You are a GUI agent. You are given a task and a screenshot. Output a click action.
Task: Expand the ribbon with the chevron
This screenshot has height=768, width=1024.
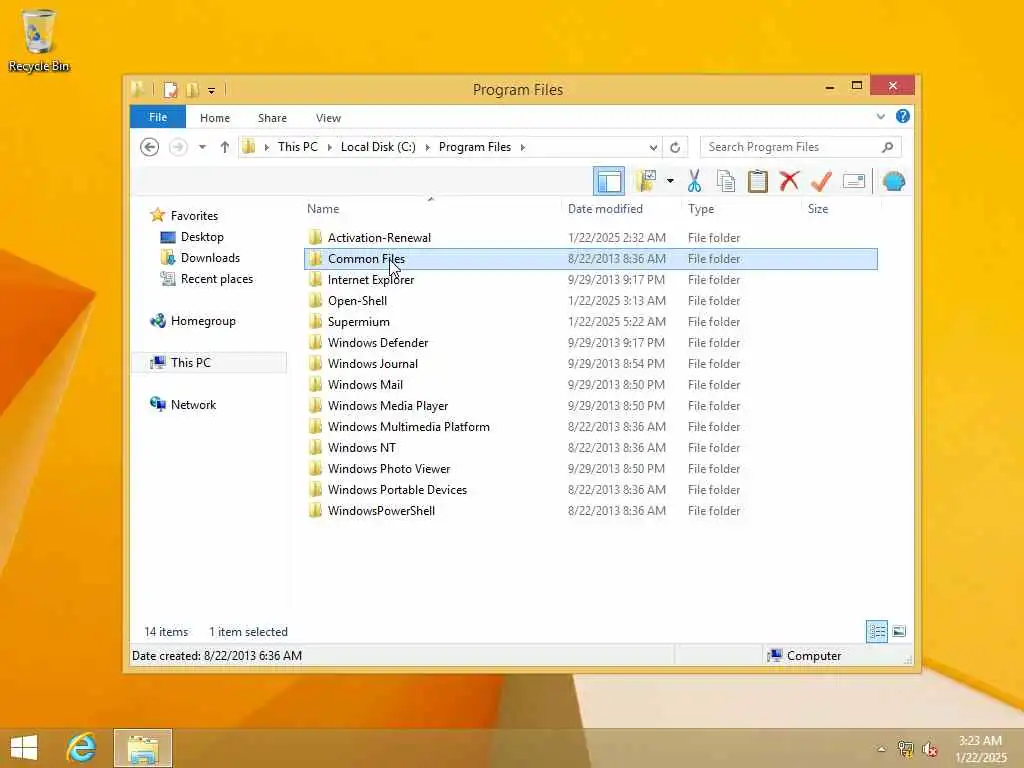[x=881, y=117]
